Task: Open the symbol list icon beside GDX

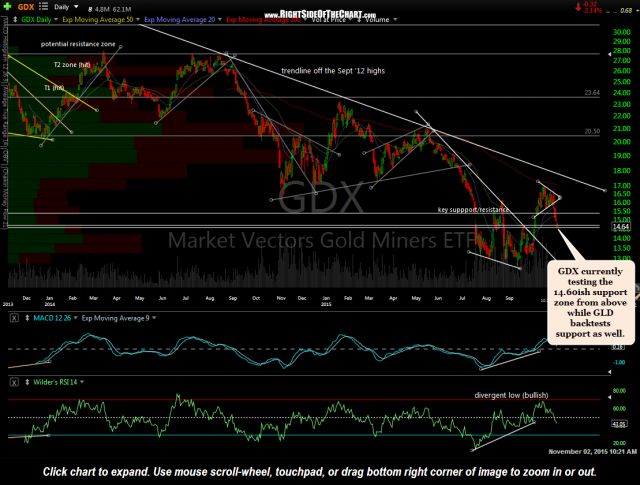Action: 43,7
